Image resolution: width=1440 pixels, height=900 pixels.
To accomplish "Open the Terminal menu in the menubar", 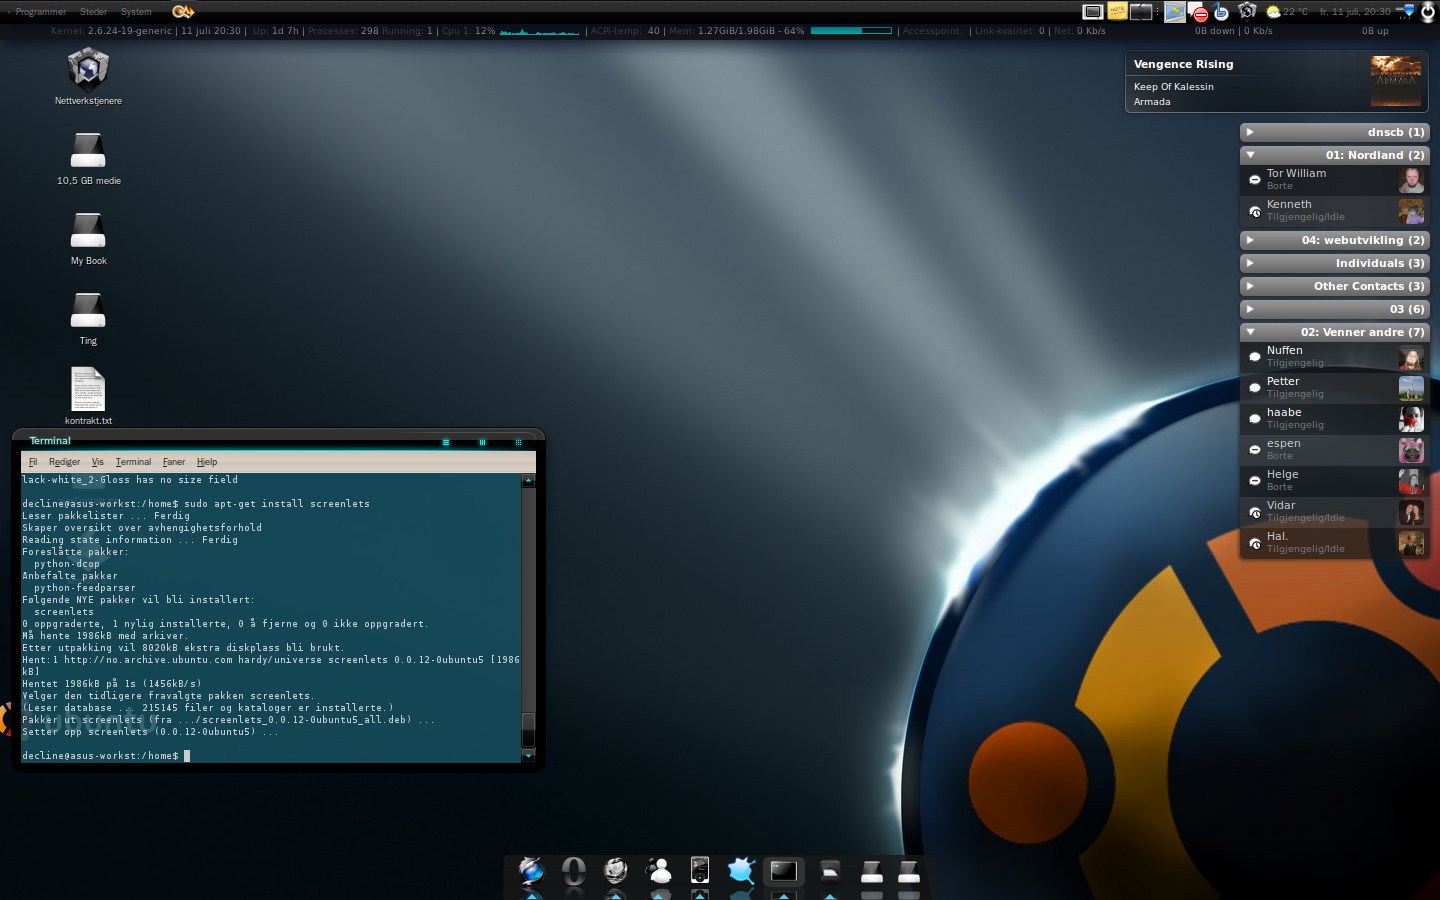I will (133, 462).
